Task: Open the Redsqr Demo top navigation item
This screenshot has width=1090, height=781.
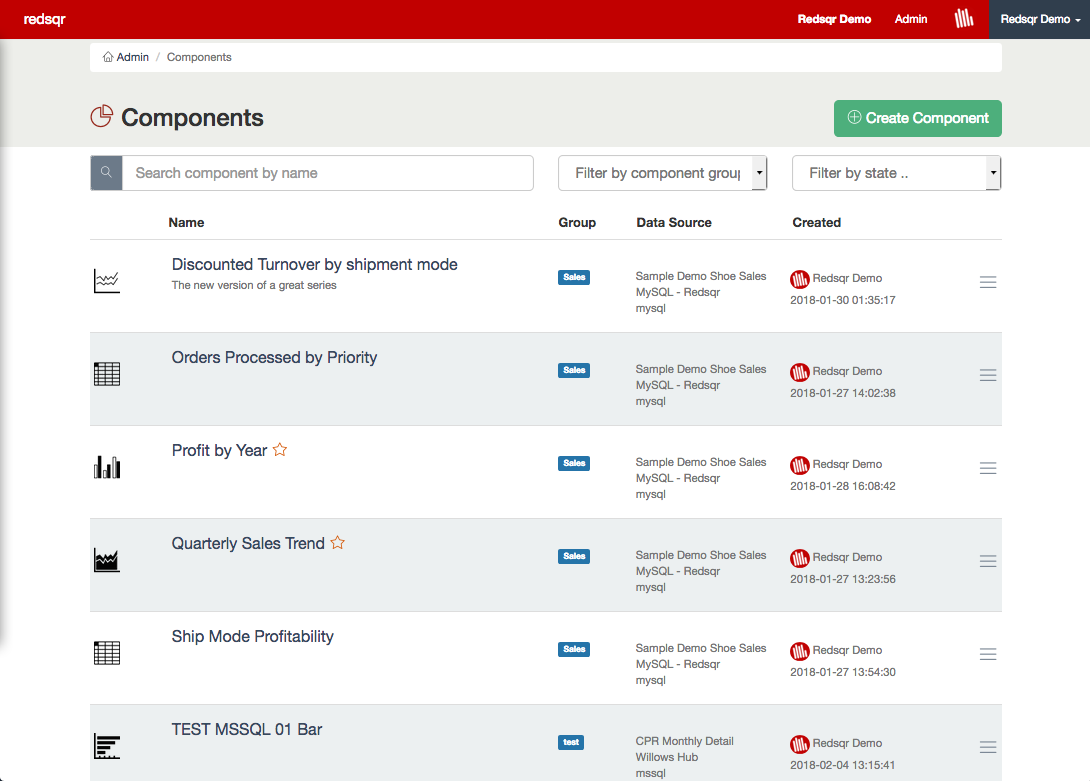Action: pos(834,19)
